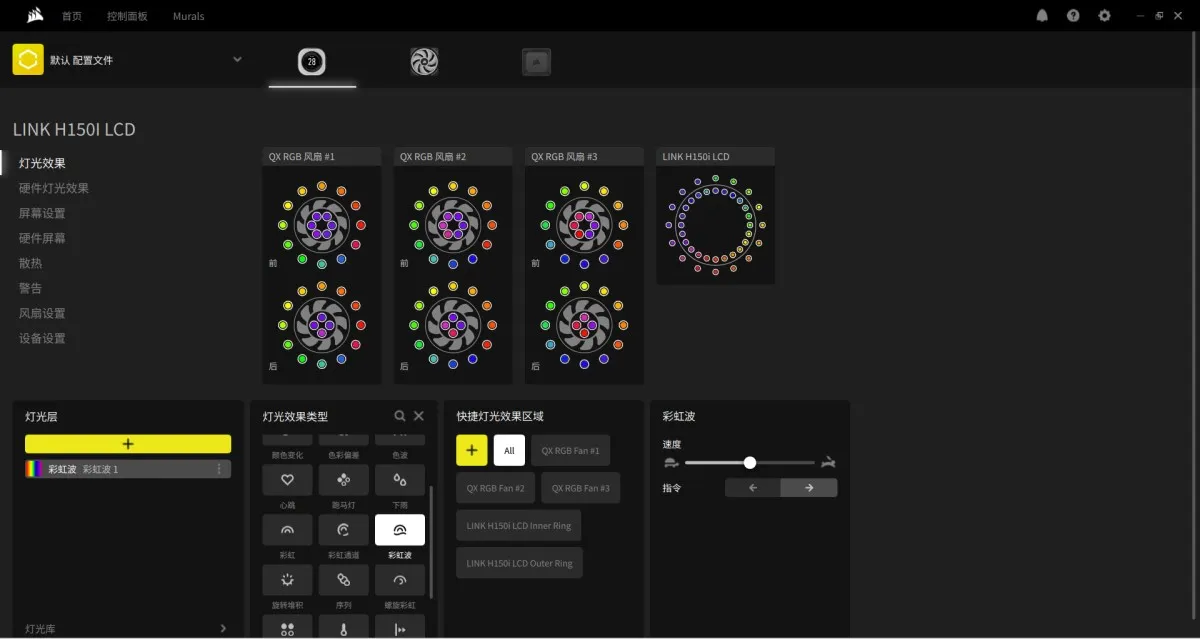Image resolution: width=1200 pixels, height=639 pixels.
Task: Open the 首页 home tab
Action: [x=72, y=16]
